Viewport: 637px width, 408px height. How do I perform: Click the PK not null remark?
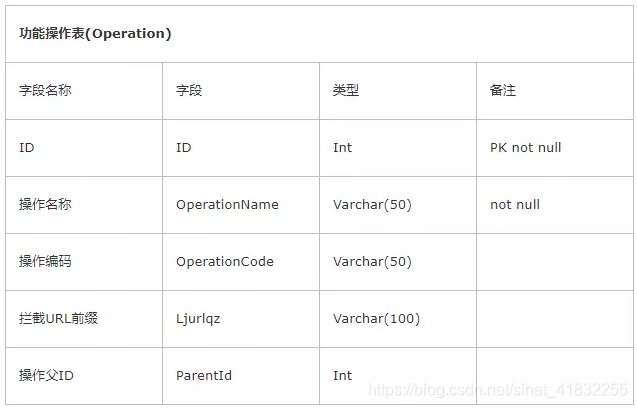click(x=525, y=148)
